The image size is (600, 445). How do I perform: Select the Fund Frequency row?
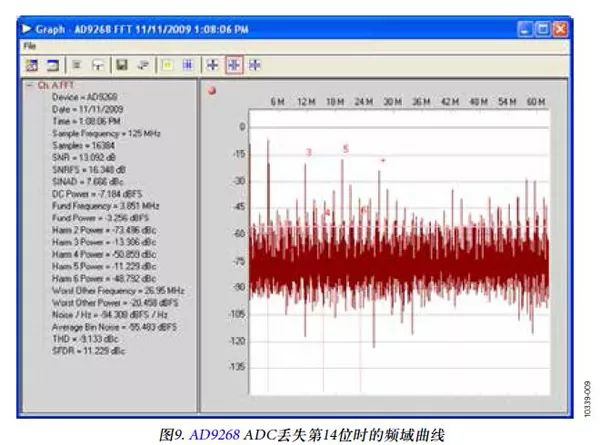(105, 206)
